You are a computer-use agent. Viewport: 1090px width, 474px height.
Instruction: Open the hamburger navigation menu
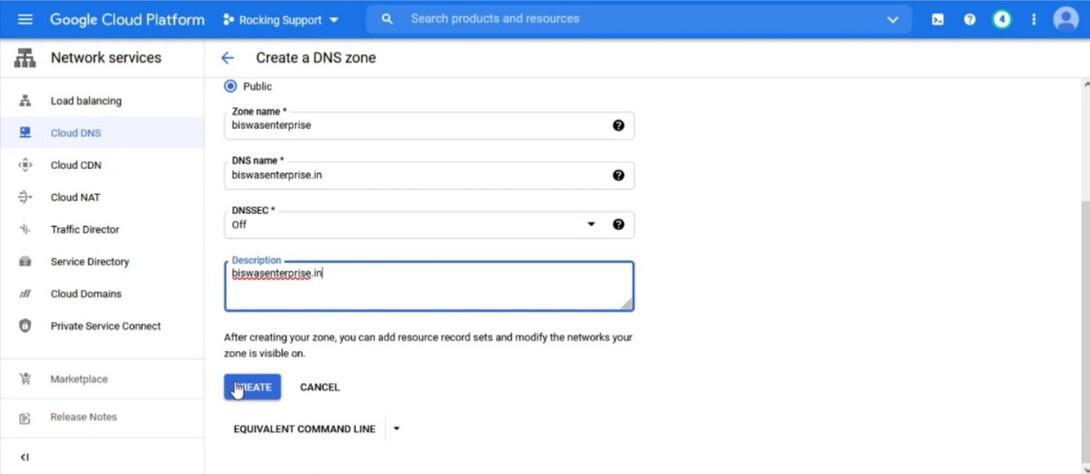point(25,19)
